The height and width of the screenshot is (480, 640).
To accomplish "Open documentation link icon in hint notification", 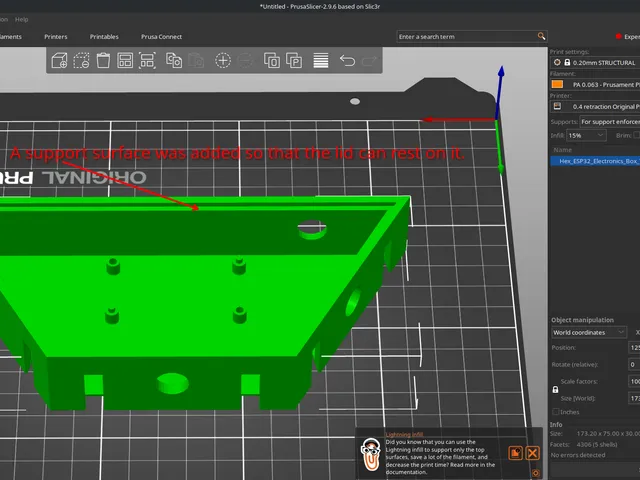I will tap(516, 453).
